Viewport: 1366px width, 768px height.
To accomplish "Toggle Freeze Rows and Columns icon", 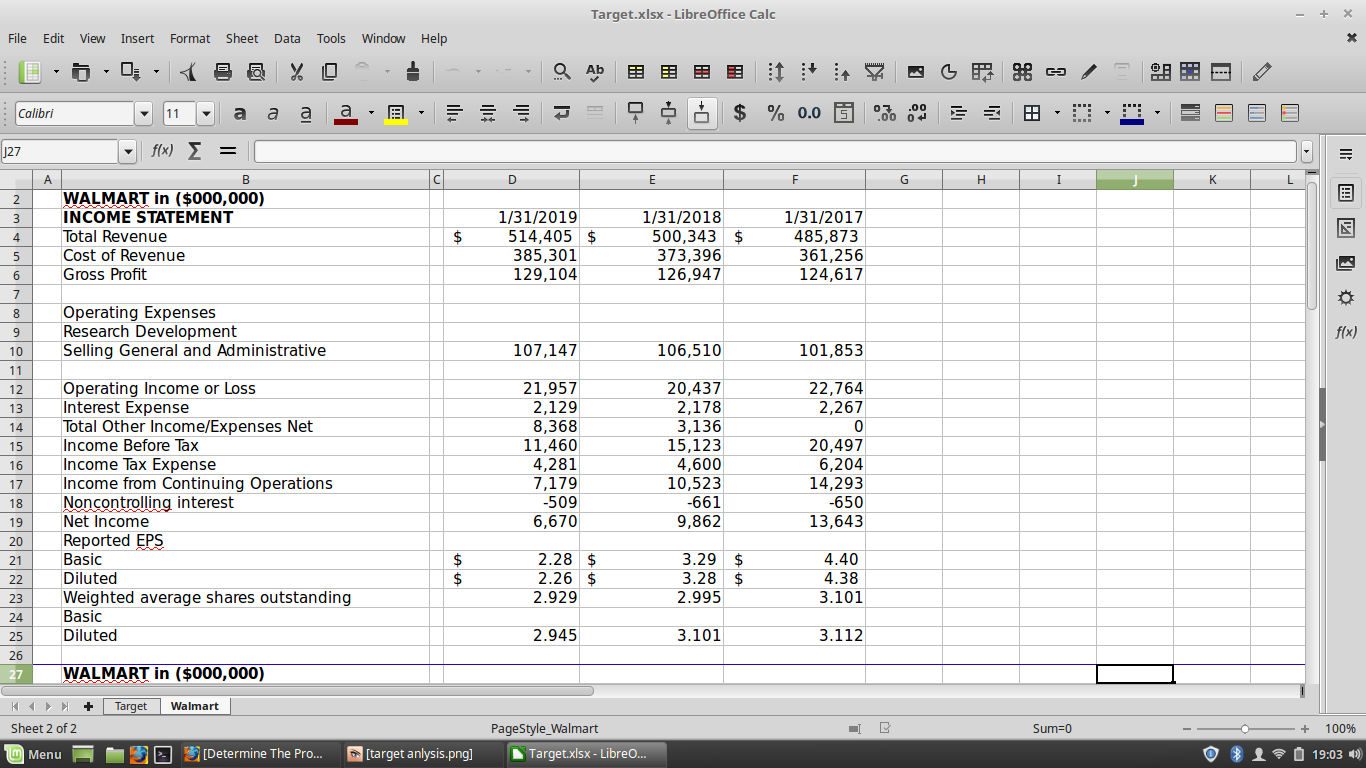I will pyautogui.click(x=1190, y=72).
